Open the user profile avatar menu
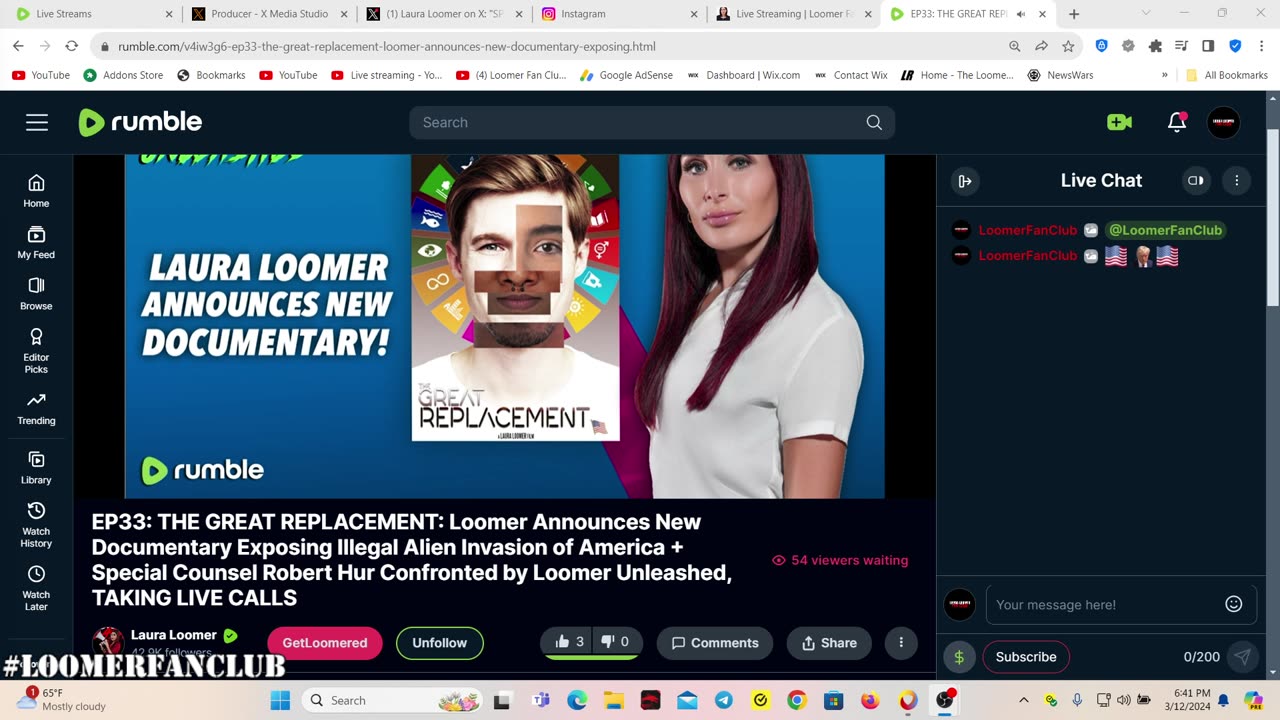Viewport: 1280px width, 720px height. [x=1223, y=122]
